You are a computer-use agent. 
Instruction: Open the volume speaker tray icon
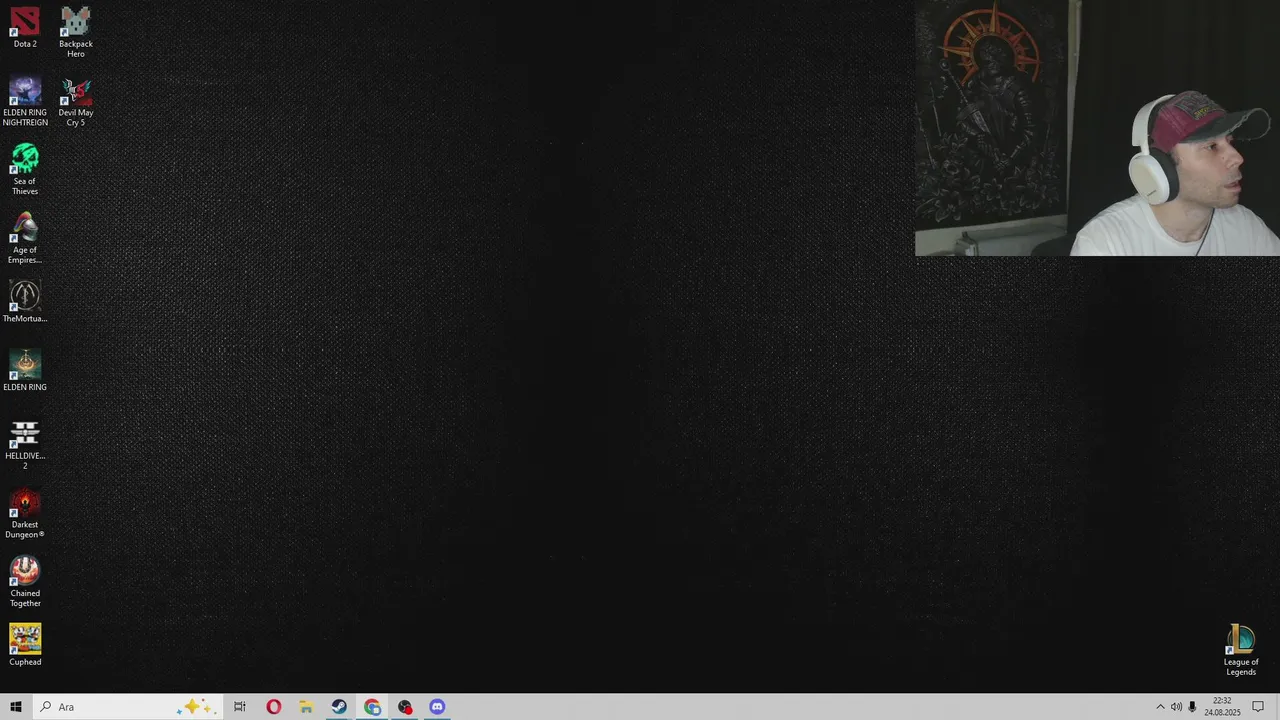pyautogui.click(x=1176, y=707)
